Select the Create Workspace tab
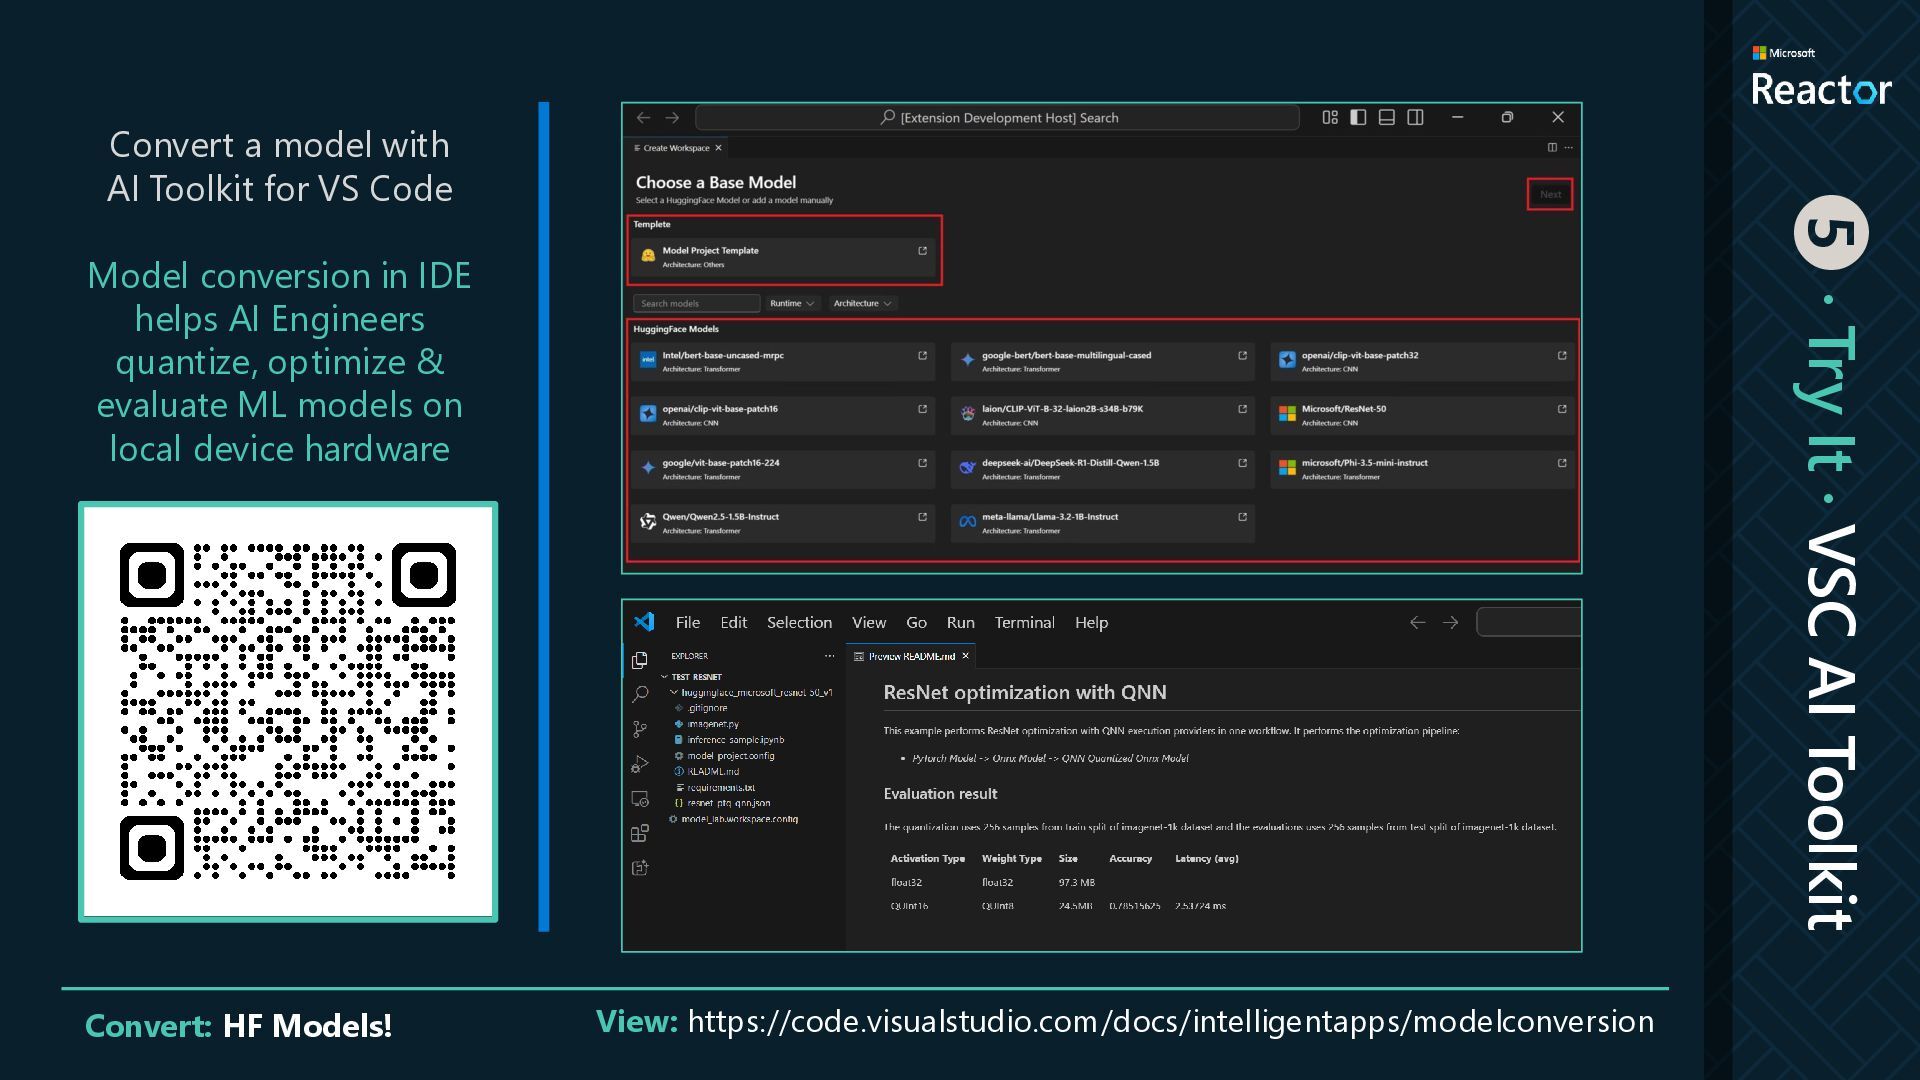 [x=676, y=148]
